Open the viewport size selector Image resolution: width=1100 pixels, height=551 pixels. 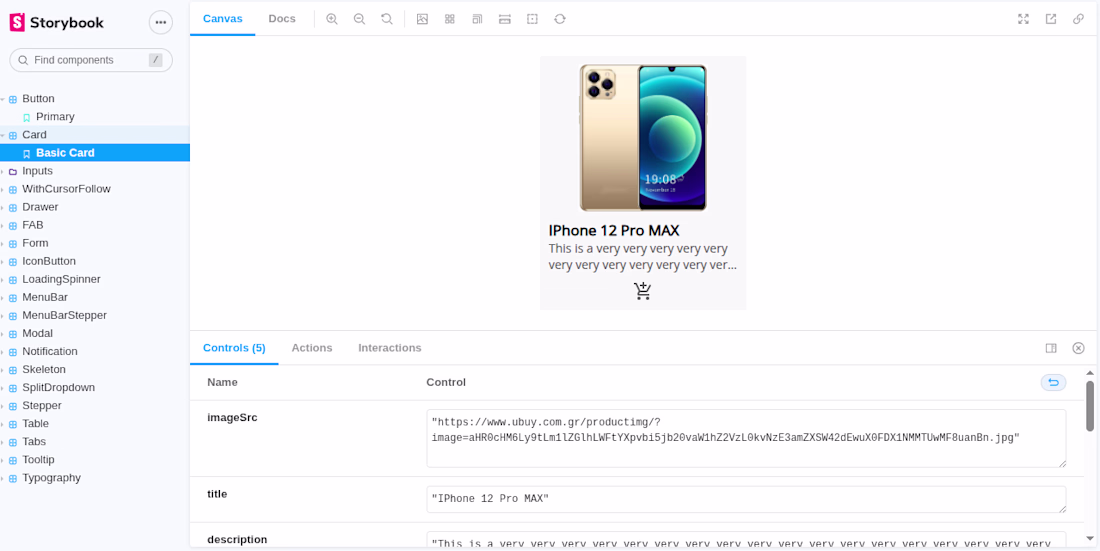[477, 19]
